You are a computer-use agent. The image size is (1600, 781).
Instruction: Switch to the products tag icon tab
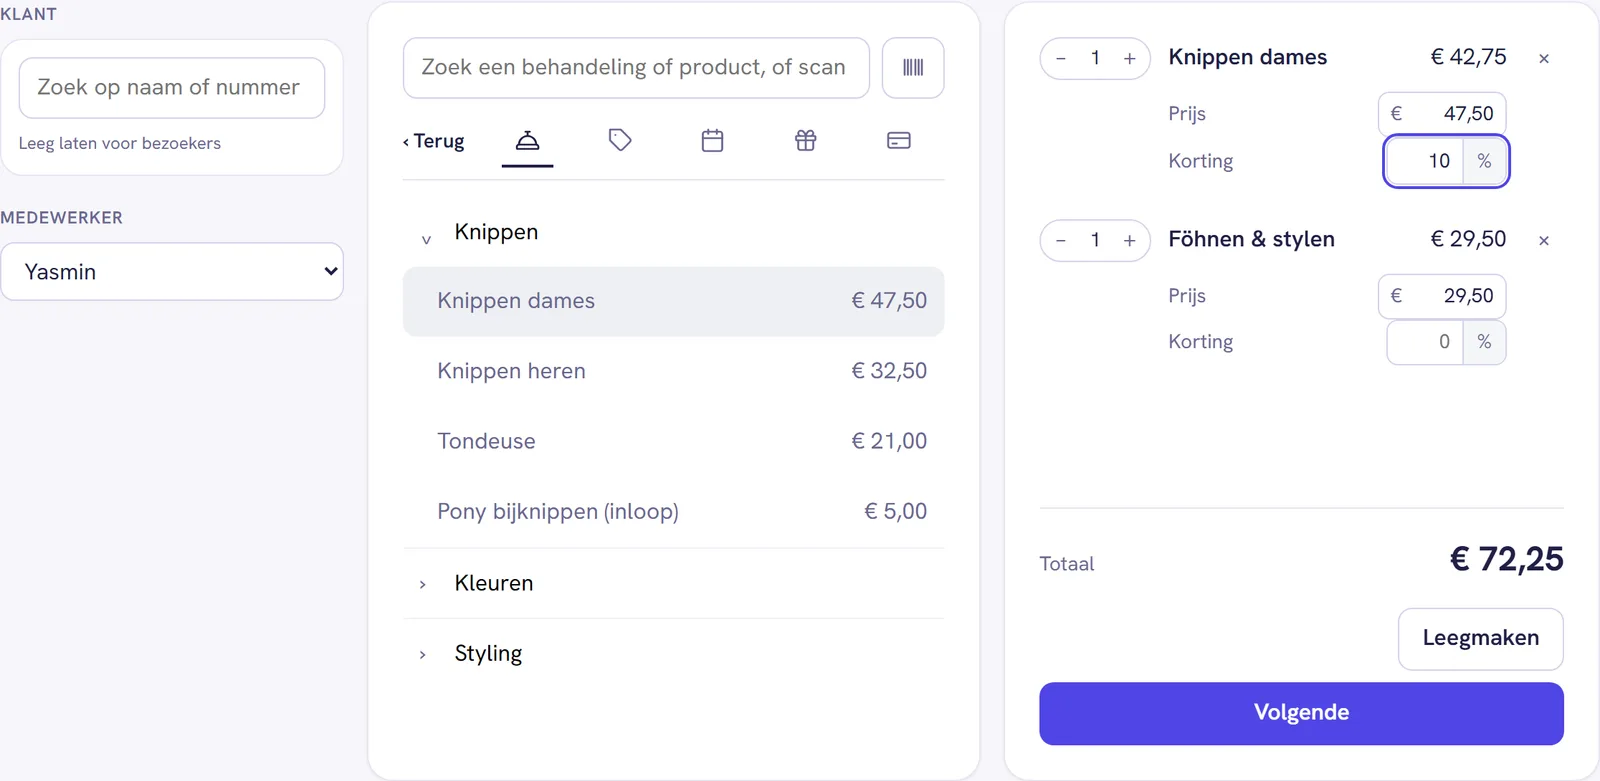pos(620,141)
